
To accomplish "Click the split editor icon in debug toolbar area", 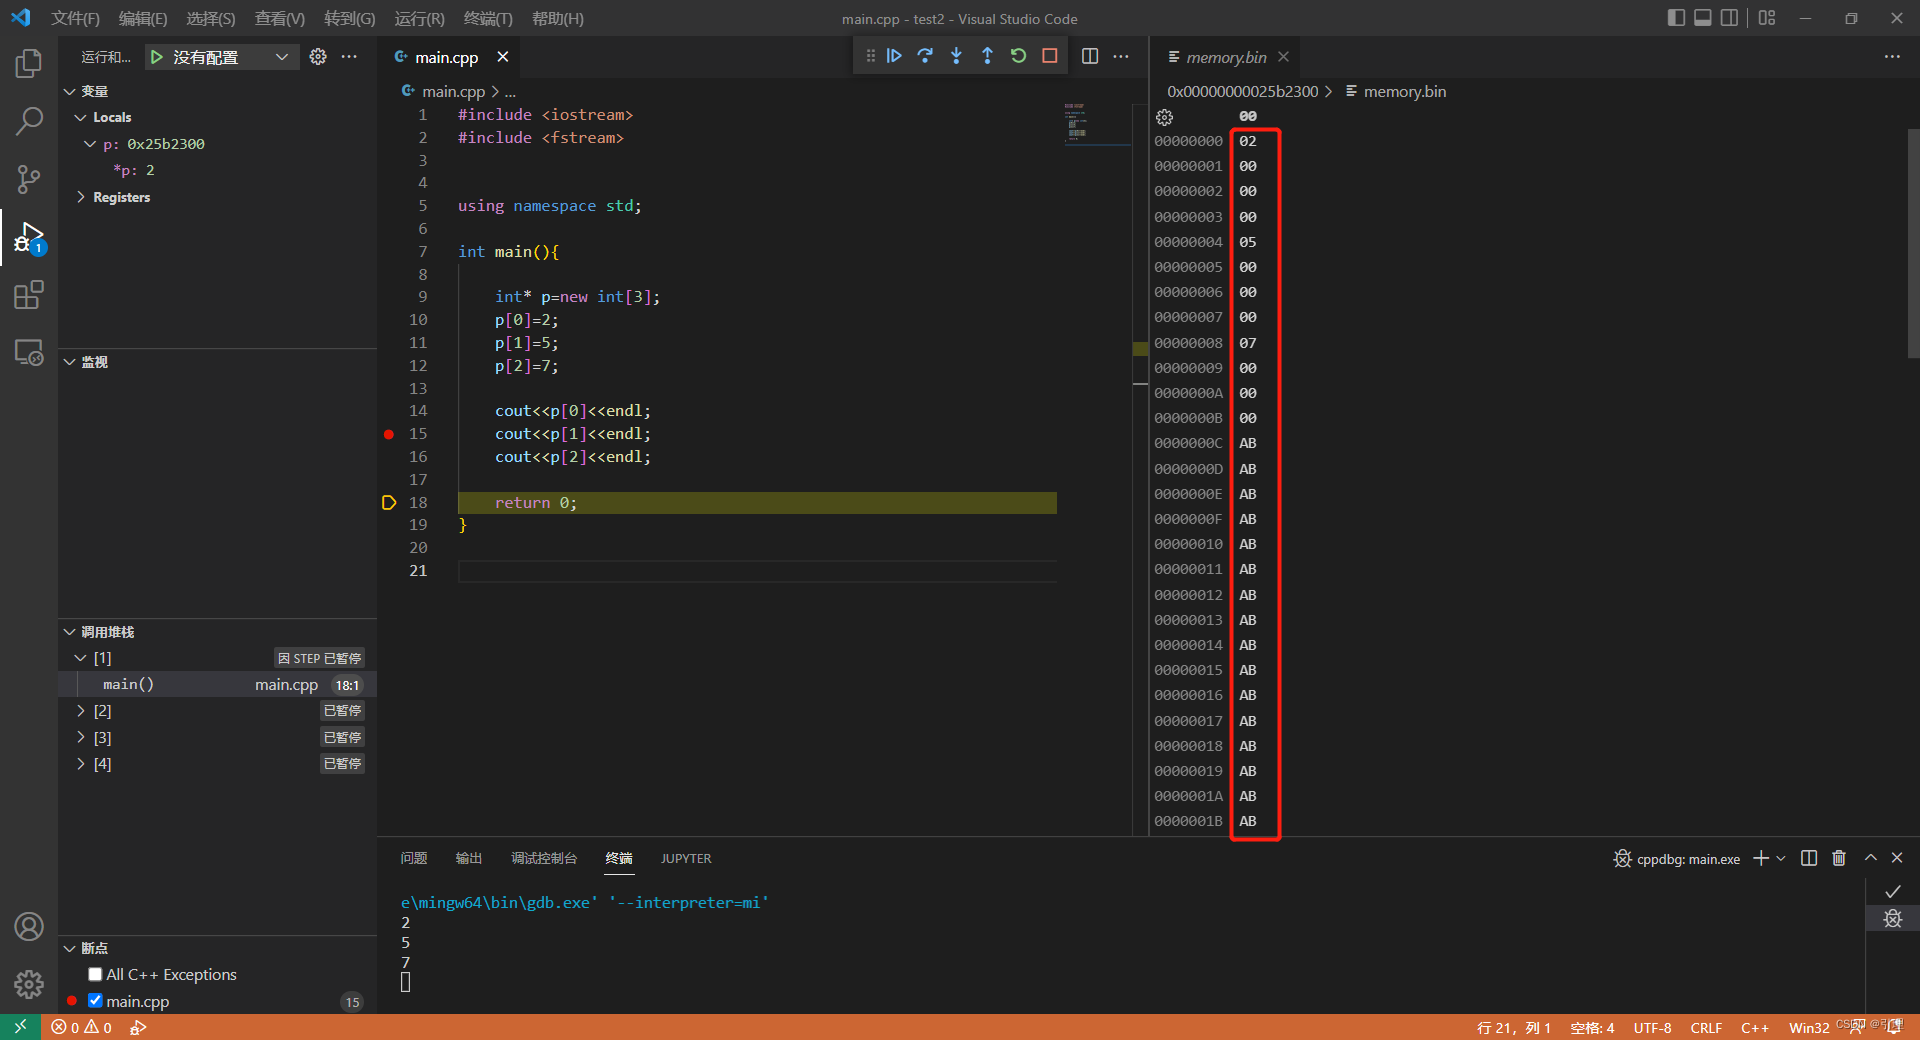I will click(x=1090, y=56).
